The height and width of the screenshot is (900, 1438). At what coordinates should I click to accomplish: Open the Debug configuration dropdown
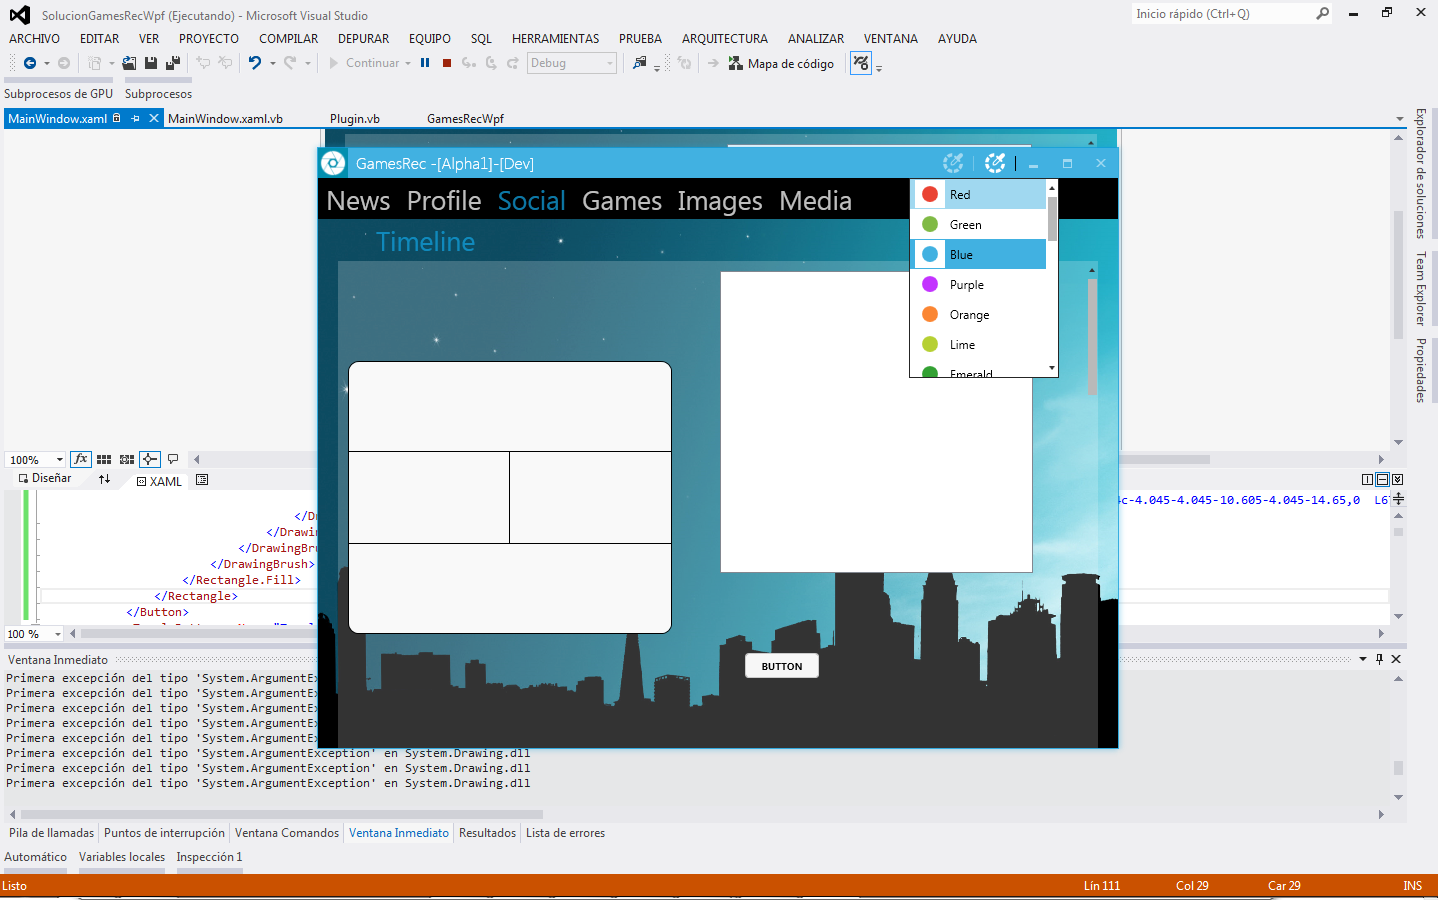click(572, 63)
